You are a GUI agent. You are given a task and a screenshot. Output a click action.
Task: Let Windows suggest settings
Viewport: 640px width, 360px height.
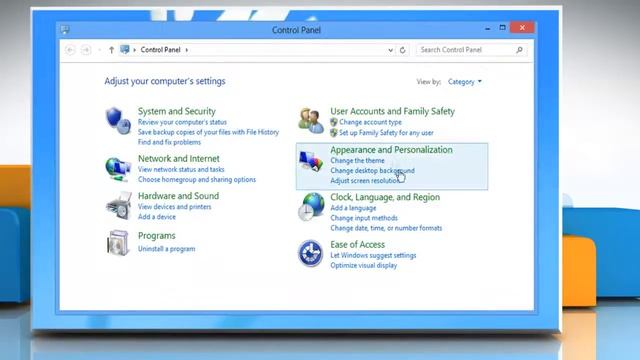pos(373,256)
